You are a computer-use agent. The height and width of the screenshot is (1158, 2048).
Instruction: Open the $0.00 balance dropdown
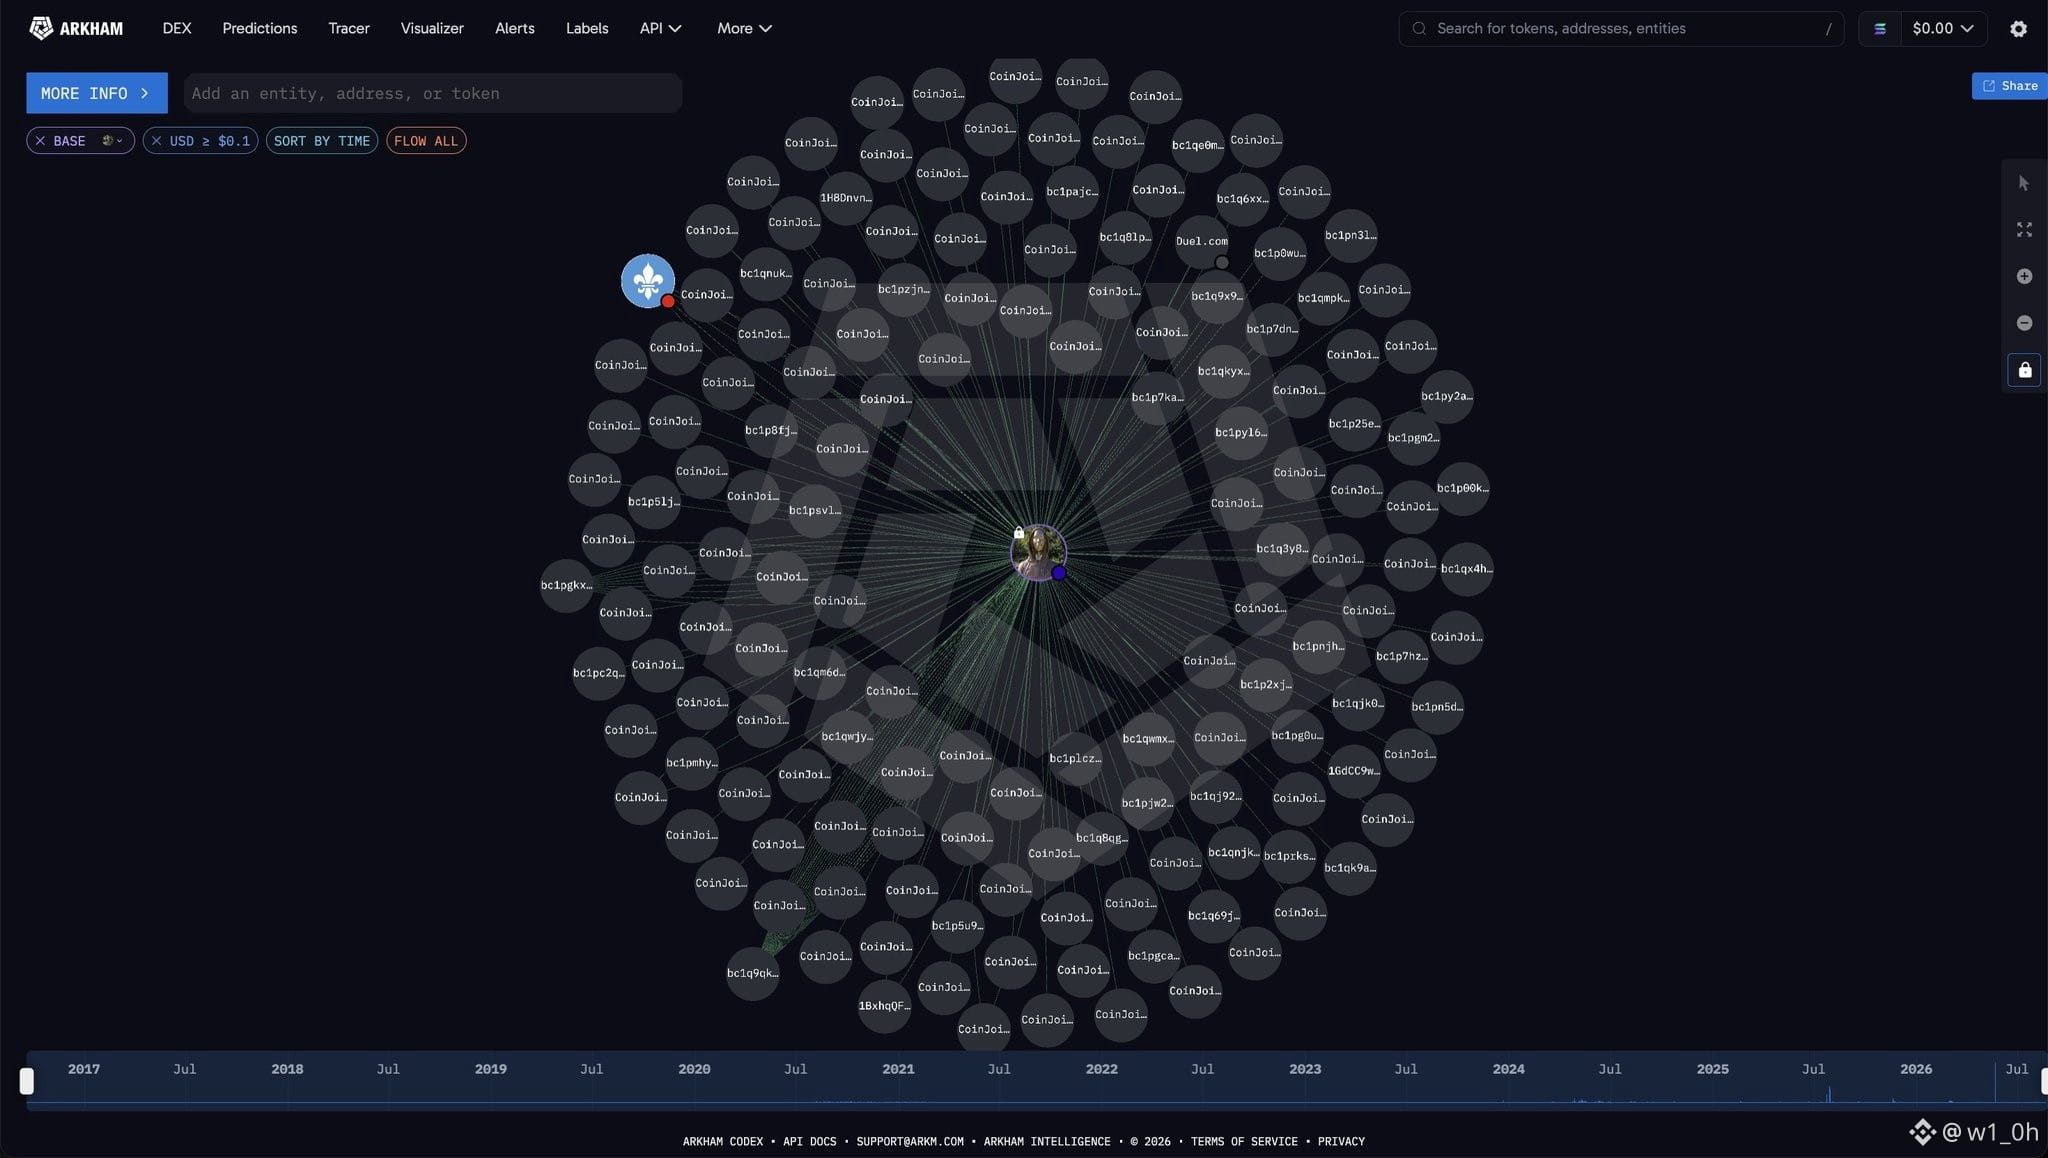1942,28
